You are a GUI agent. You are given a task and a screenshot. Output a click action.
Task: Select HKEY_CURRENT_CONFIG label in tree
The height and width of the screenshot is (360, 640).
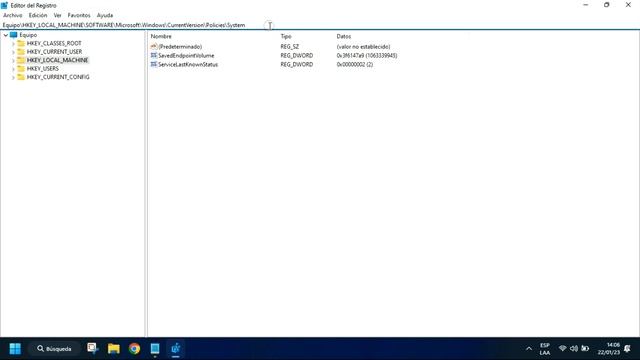(x=58, y=77)
